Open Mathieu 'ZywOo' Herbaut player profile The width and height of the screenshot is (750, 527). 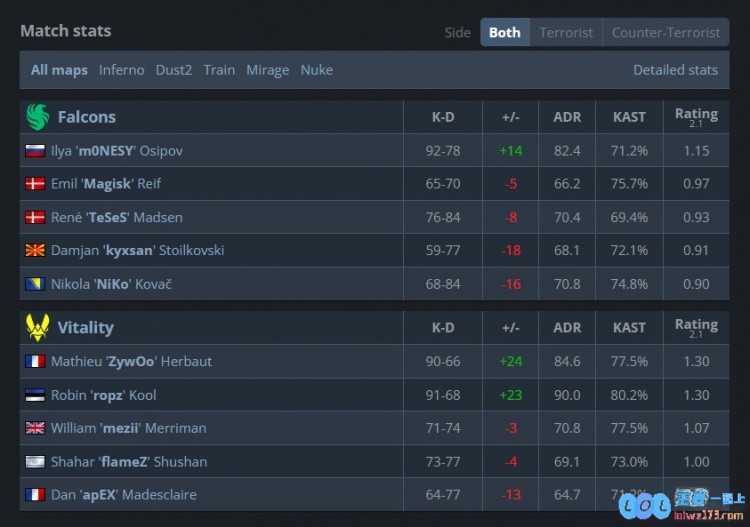tap(131, 362)
